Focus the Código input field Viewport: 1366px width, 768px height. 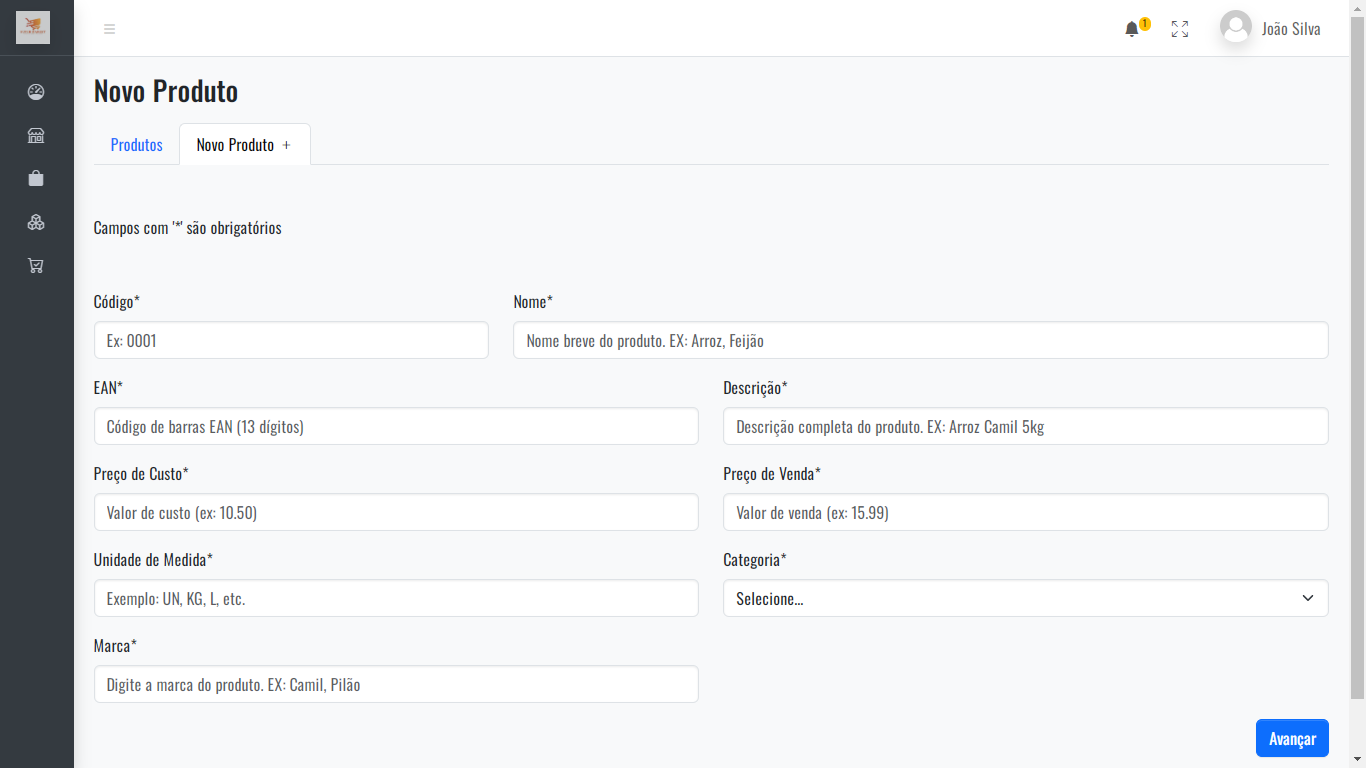pyautogui.click(x=291, y=340)
